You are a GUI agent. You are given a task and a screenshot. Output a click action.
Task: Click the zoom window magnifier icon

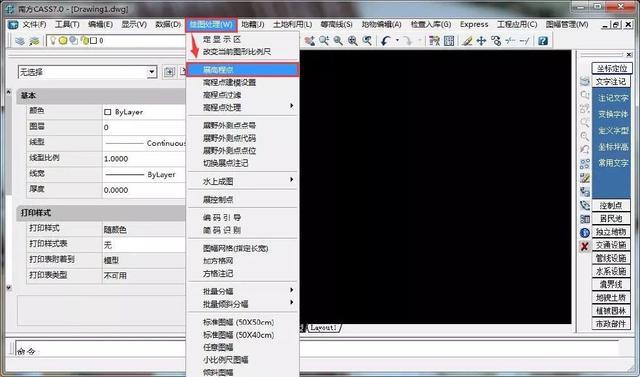(338, 40)
